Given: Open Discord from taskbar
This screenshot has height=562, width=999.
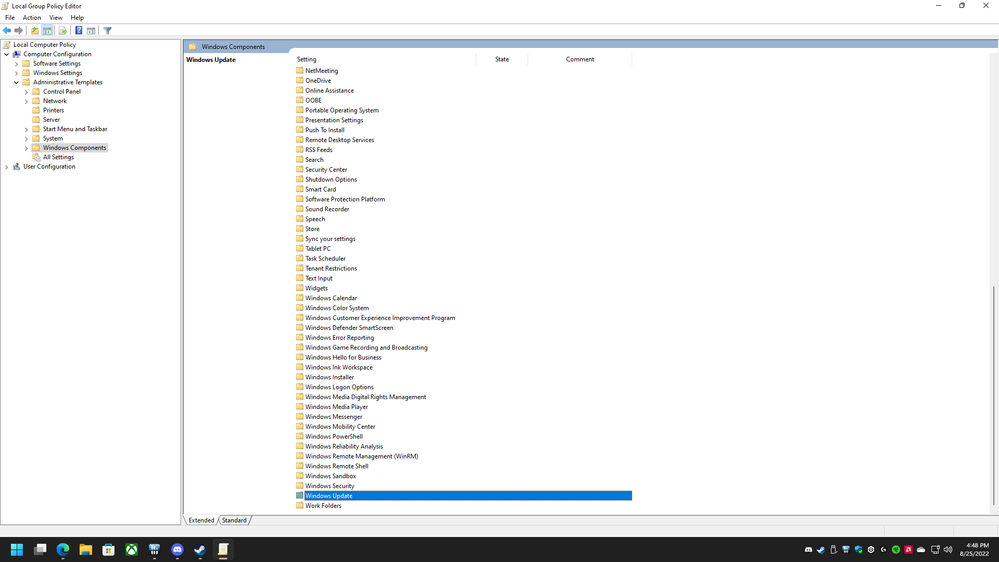Looking at the screenshot, I should (x=177, y=549).
